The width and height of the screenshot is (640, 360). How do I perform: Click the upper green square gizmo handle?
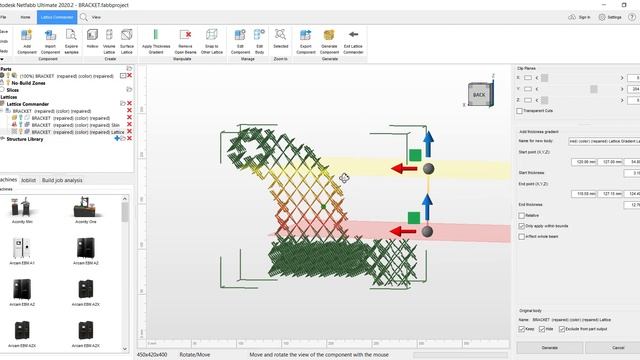415,155
